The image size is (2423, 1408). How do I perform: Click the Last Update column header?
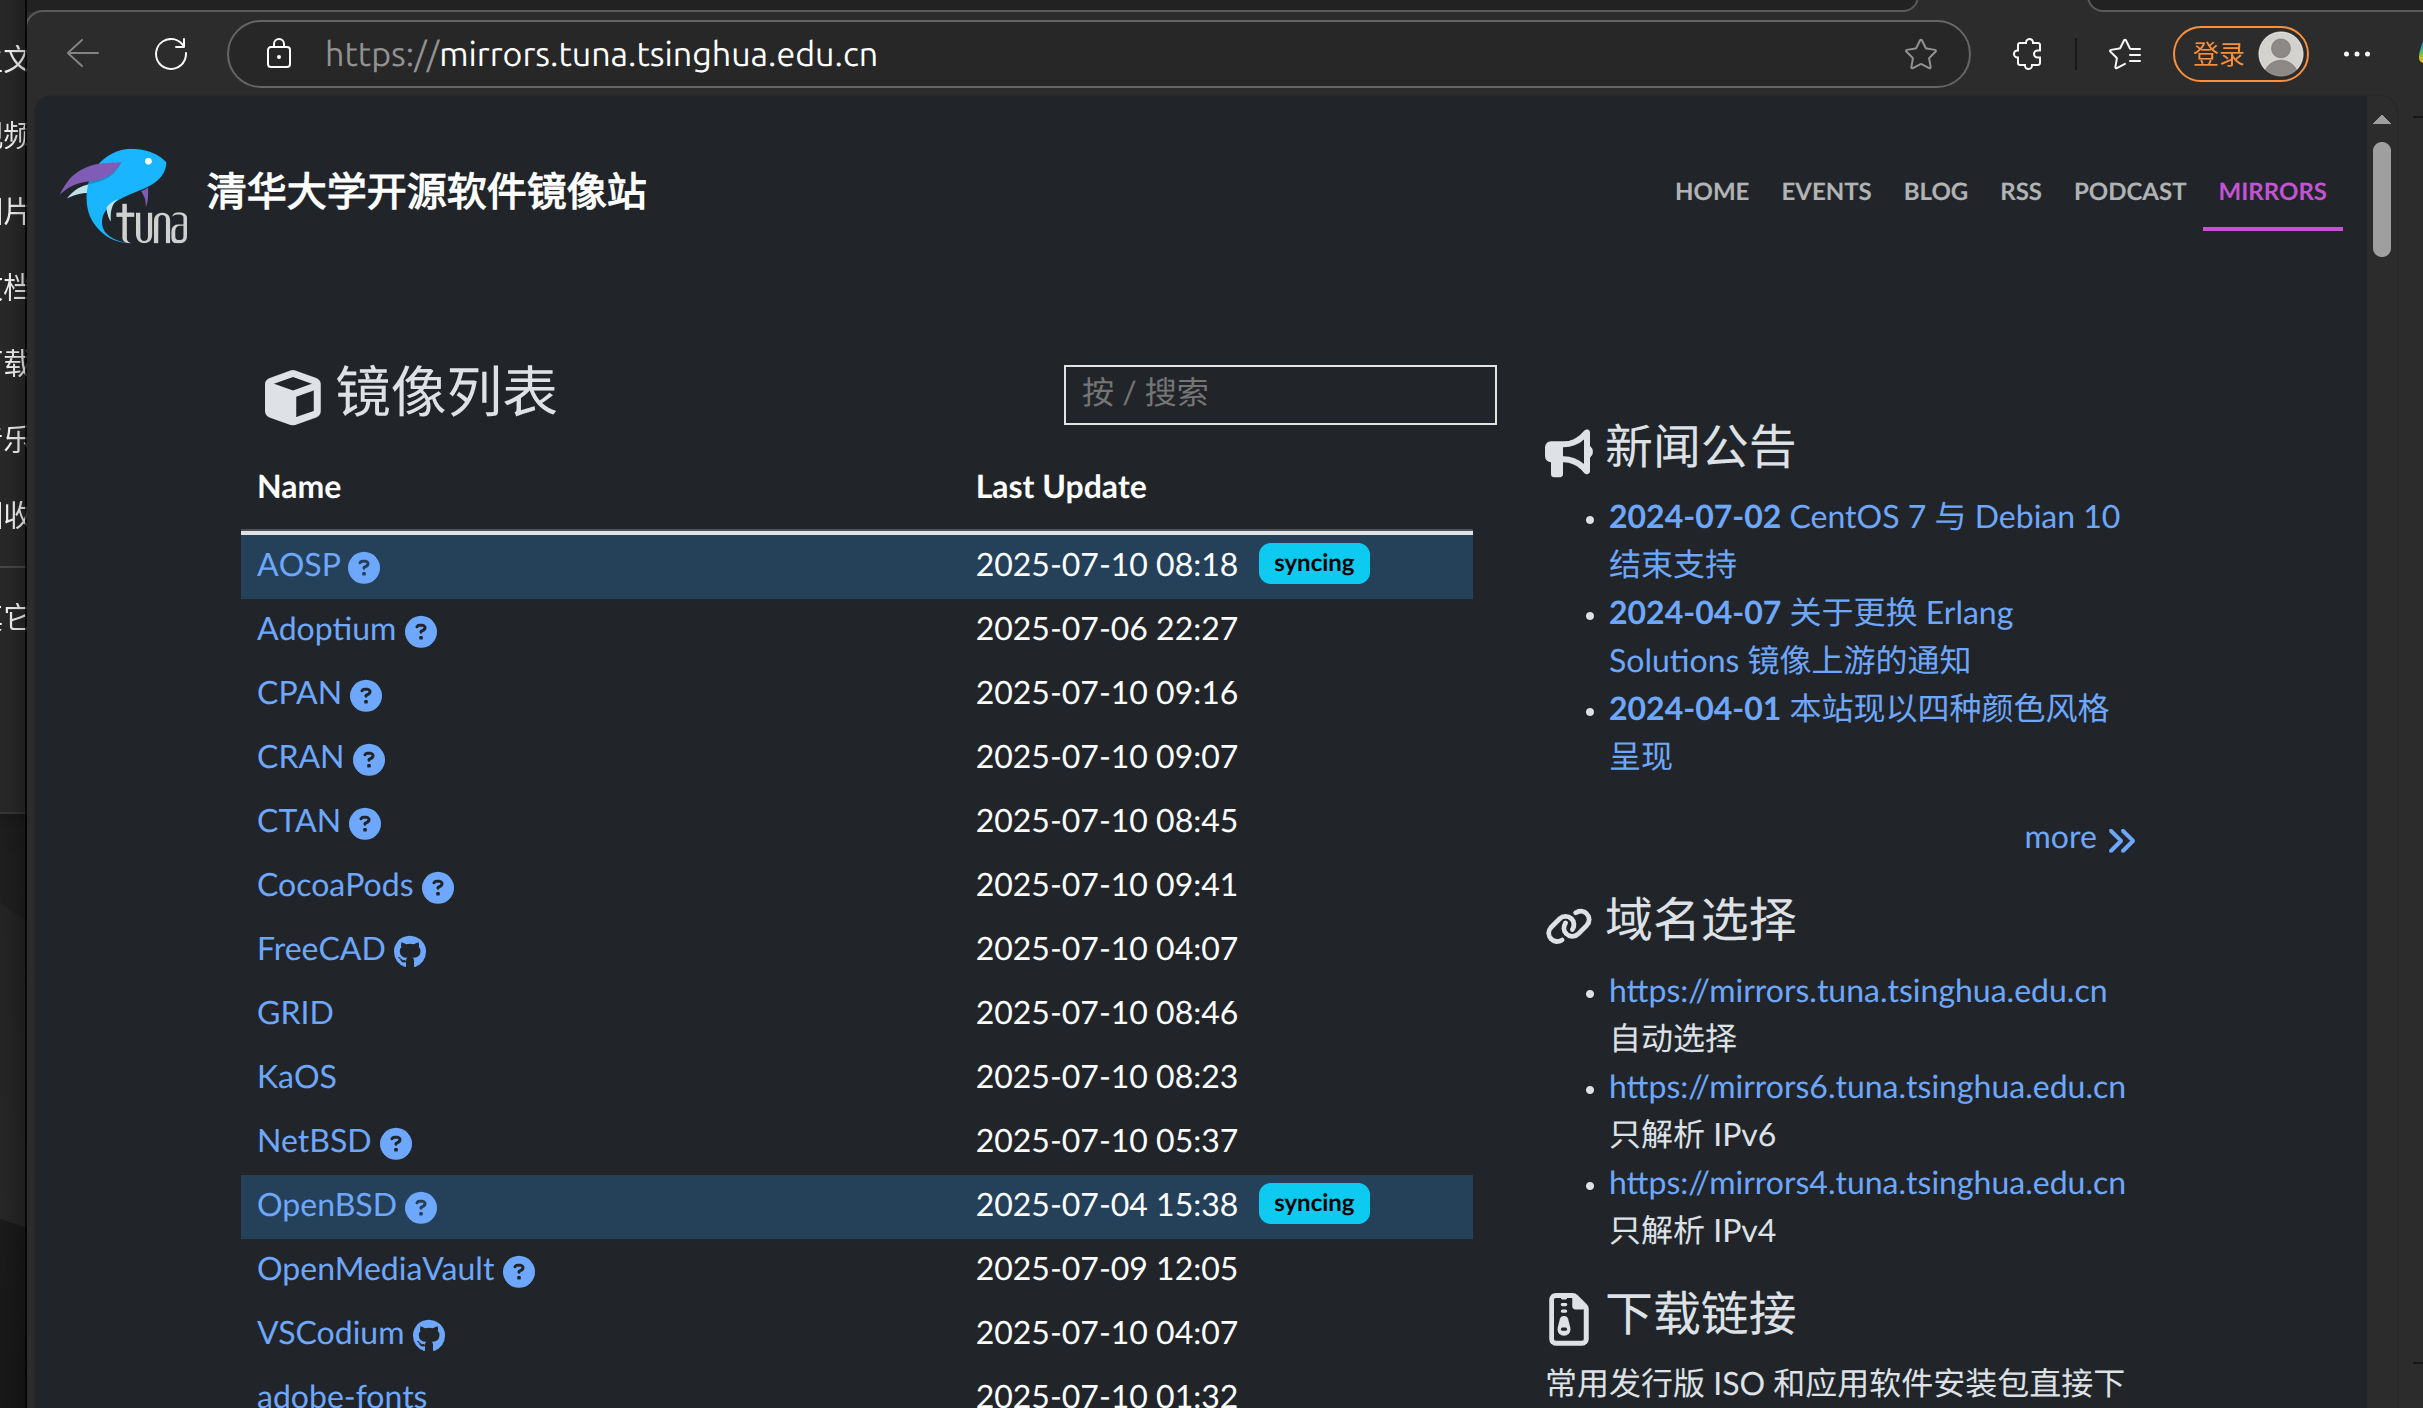tap(1061, 487)
